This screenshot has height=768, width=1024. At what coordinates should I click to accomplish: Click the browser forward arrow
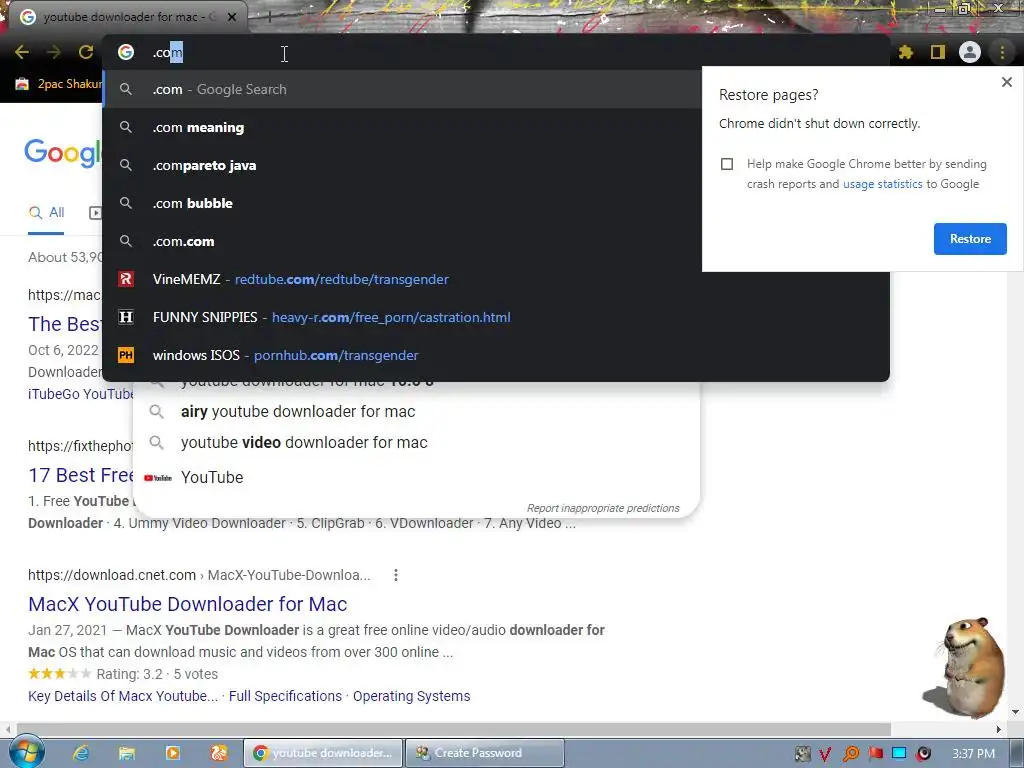[x=54, y=52]
